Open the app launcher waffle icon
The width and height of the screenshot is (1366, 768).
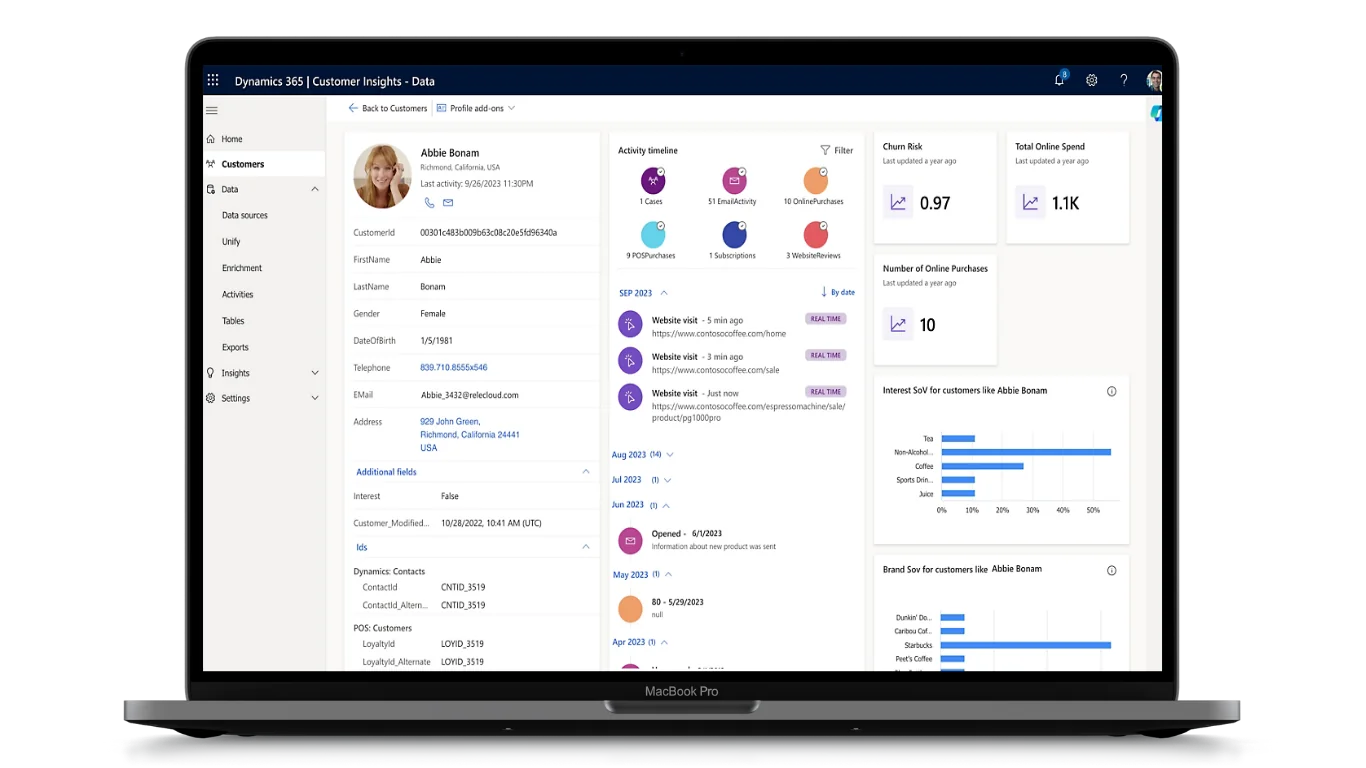212,81
